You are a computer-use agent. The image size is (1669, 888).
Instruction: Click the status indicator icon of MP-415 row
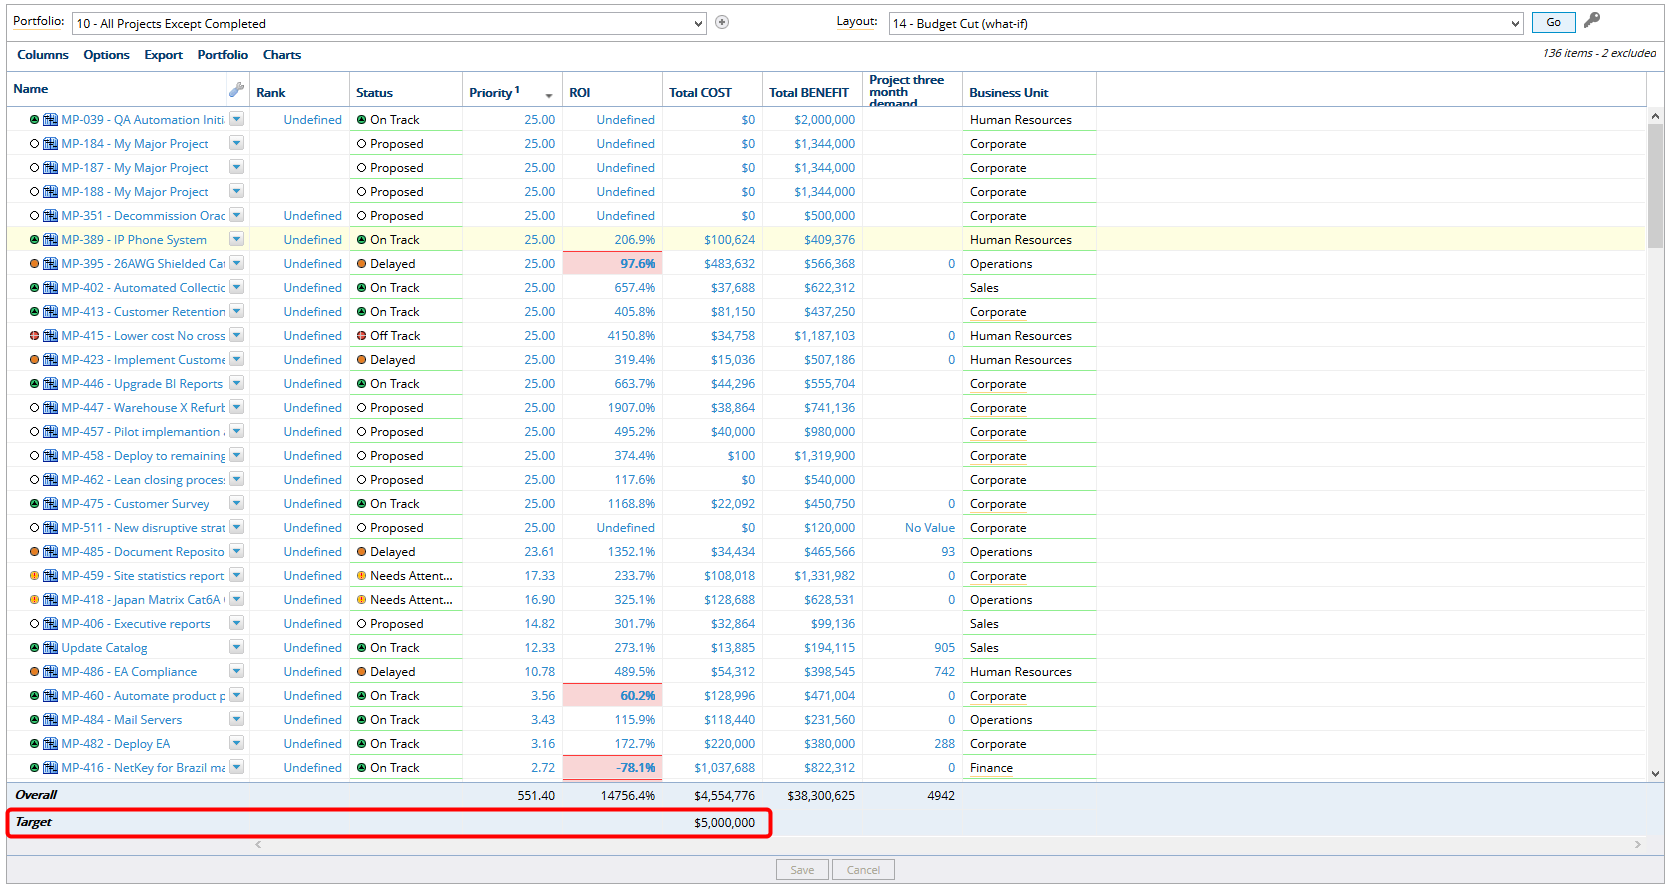click(34, 336)
